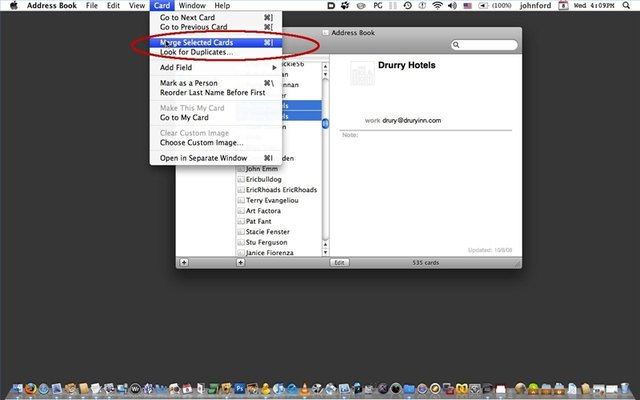Choose the Choose Custom Image… item
The height and width of the screenshot is (400, 640).
[216, 142]
